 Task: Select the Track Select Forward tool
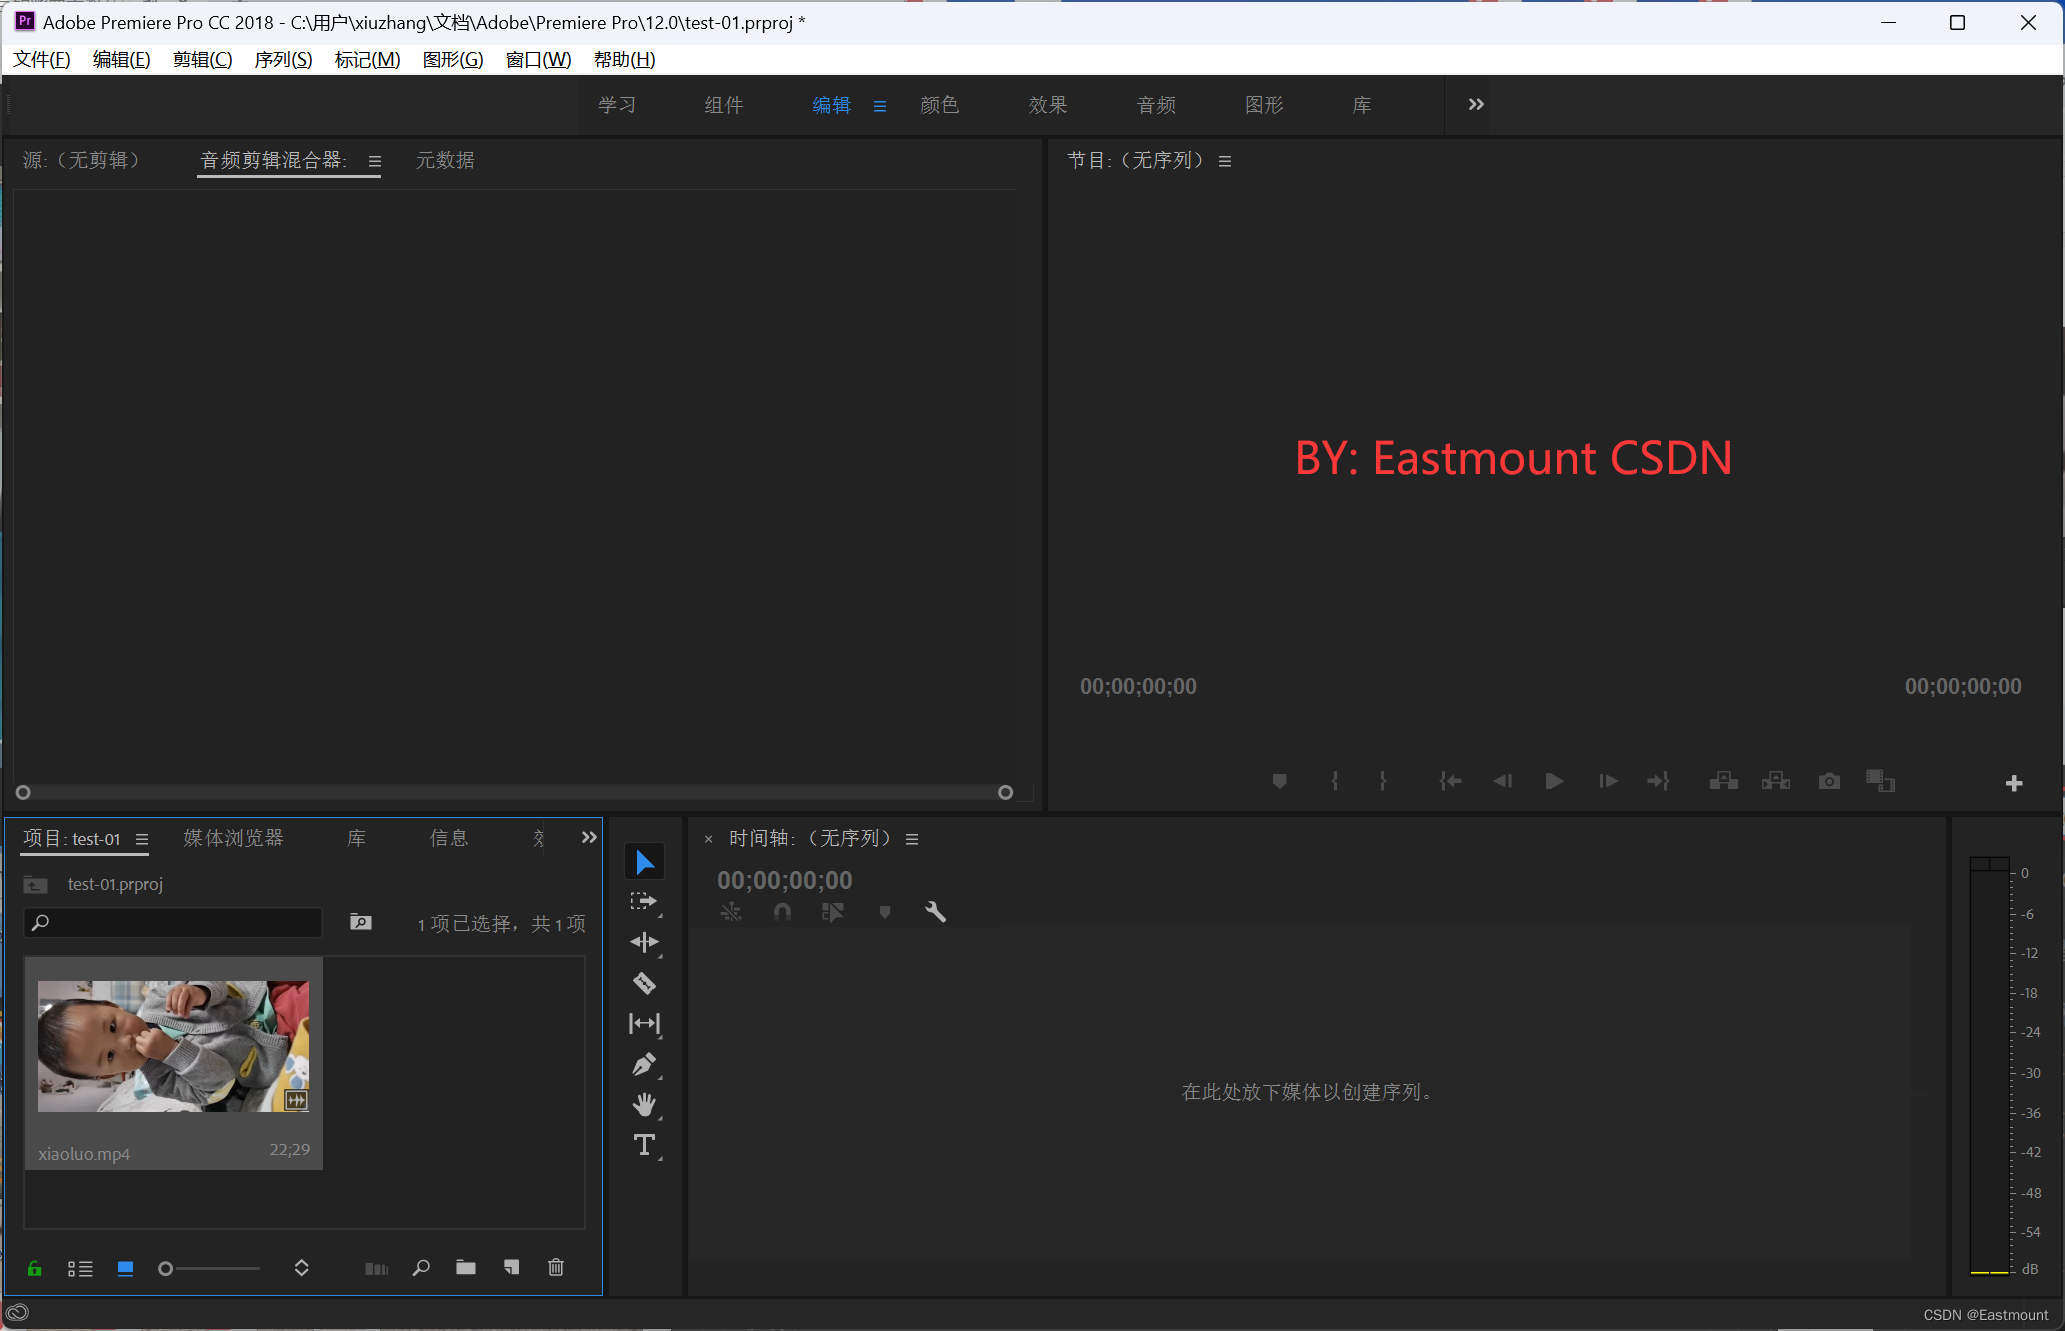(x=645, y=902)
